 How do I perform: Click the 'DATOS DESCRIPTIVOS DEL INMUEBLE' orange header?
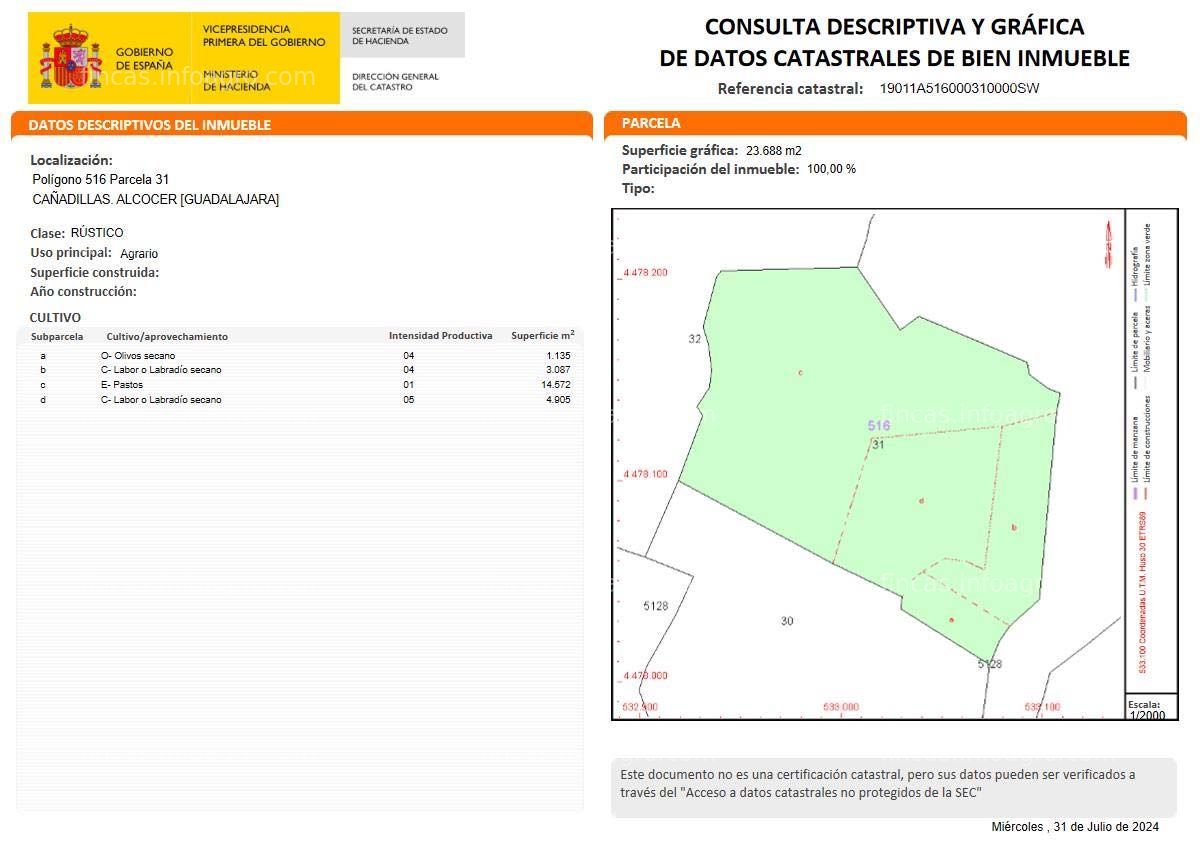click(x=302, y=125)
